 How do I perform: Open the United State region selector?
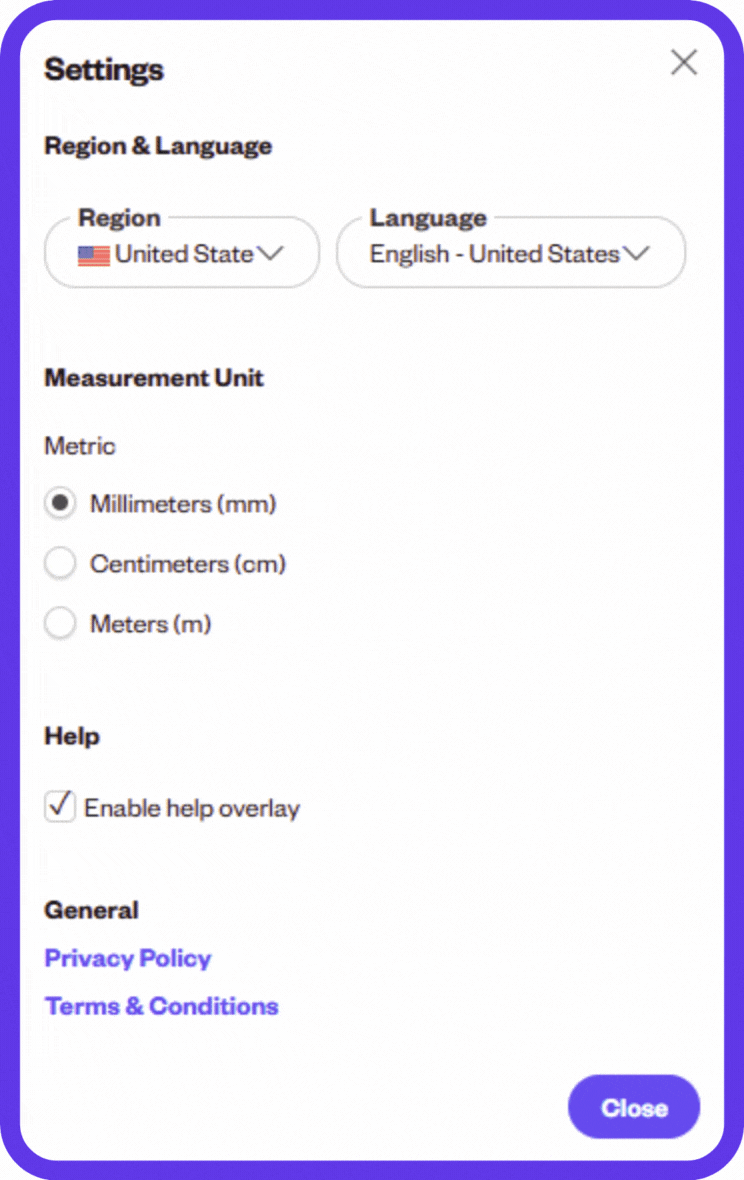pyautogui.click(x=182, y=252)
